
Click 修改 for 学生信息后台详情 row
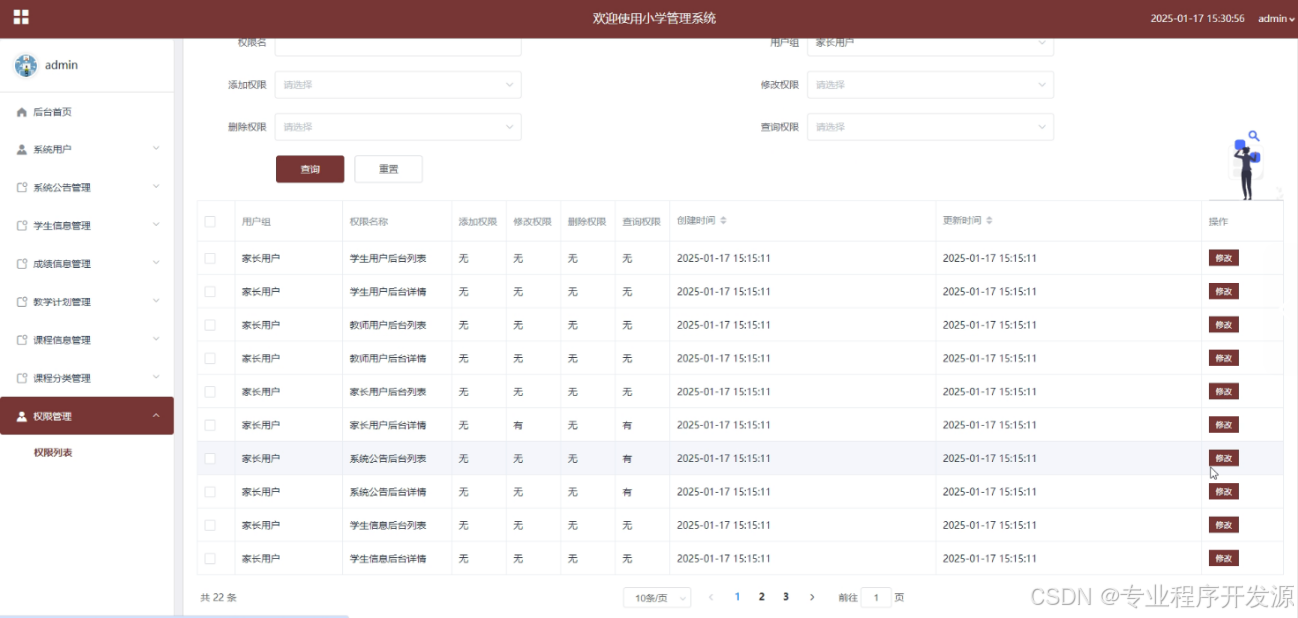pyautogui.click(x=1224, y=558)
